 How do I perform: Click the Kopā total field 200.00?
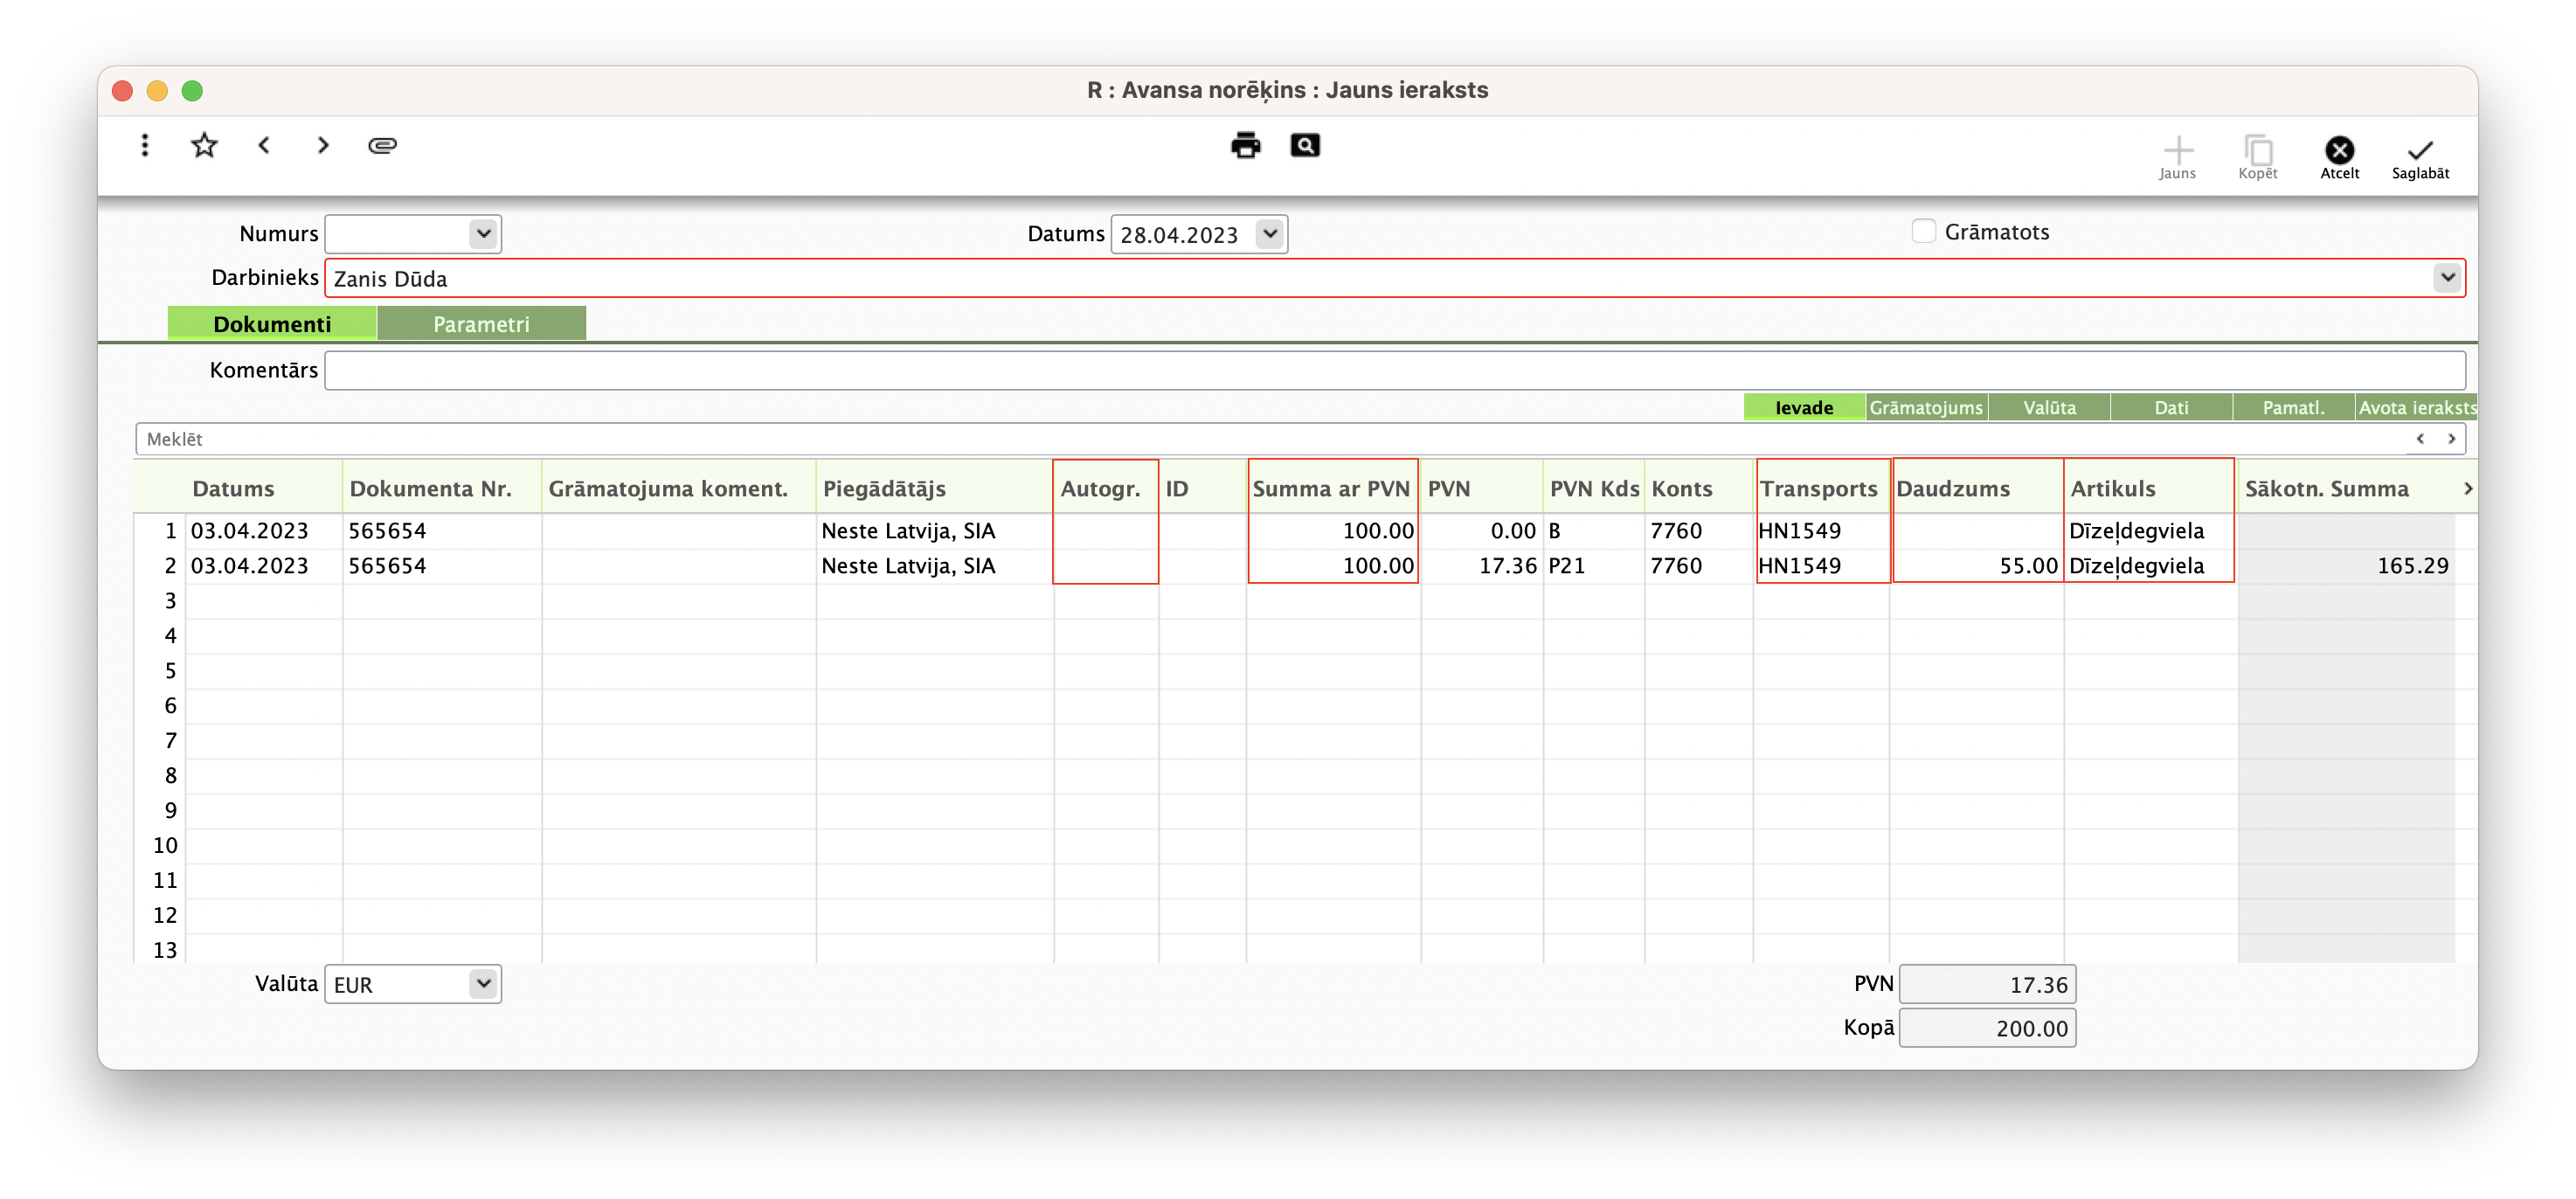[1987, 1029]
